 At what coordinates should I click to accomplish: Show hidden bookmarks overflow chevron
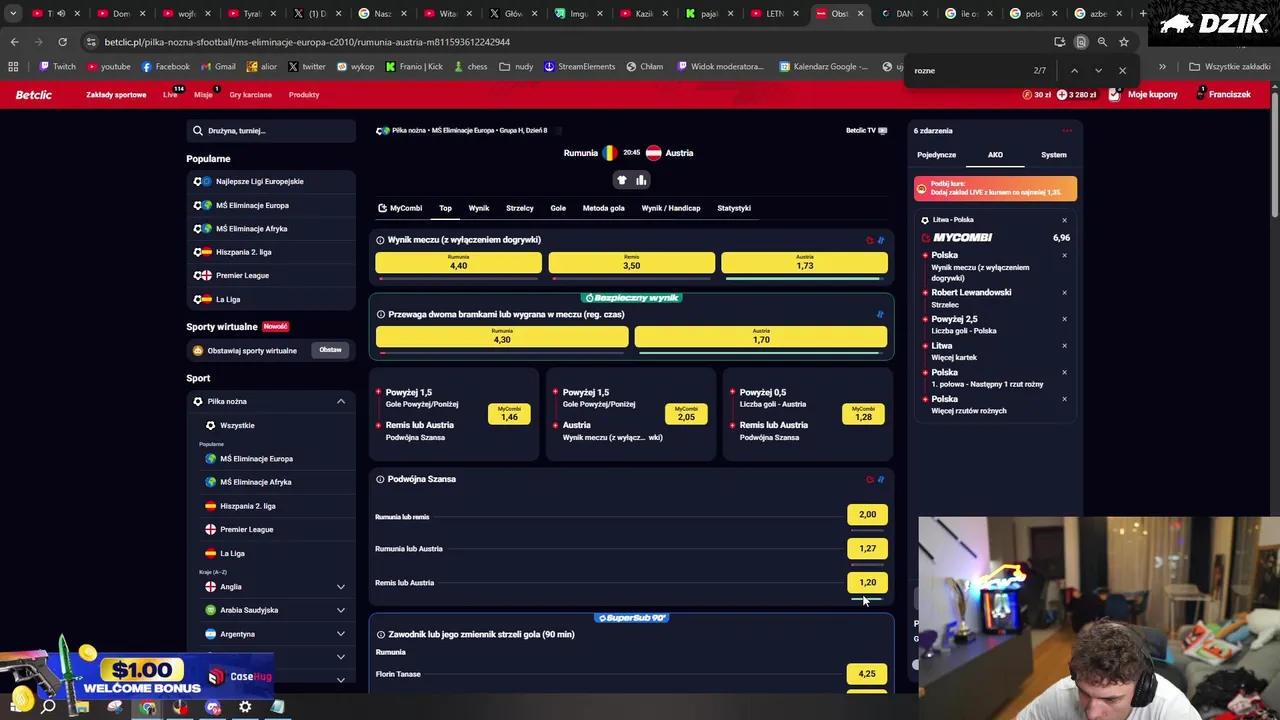[1162, 66]
